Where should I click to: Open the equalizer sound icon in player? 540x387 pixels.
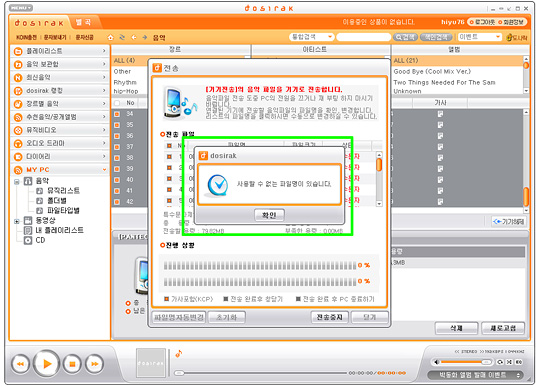click(518, 362)
